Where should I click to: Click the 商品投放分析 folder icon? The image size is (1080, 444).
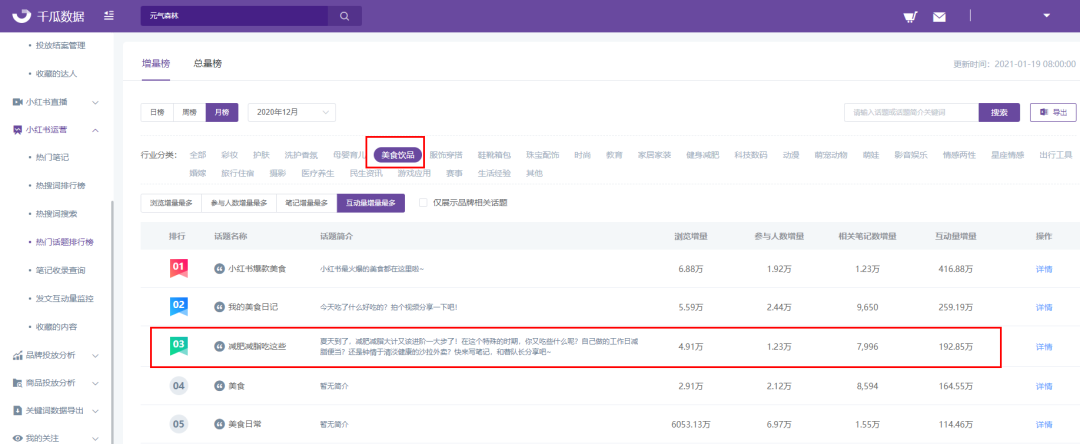(x=18, y=383)
